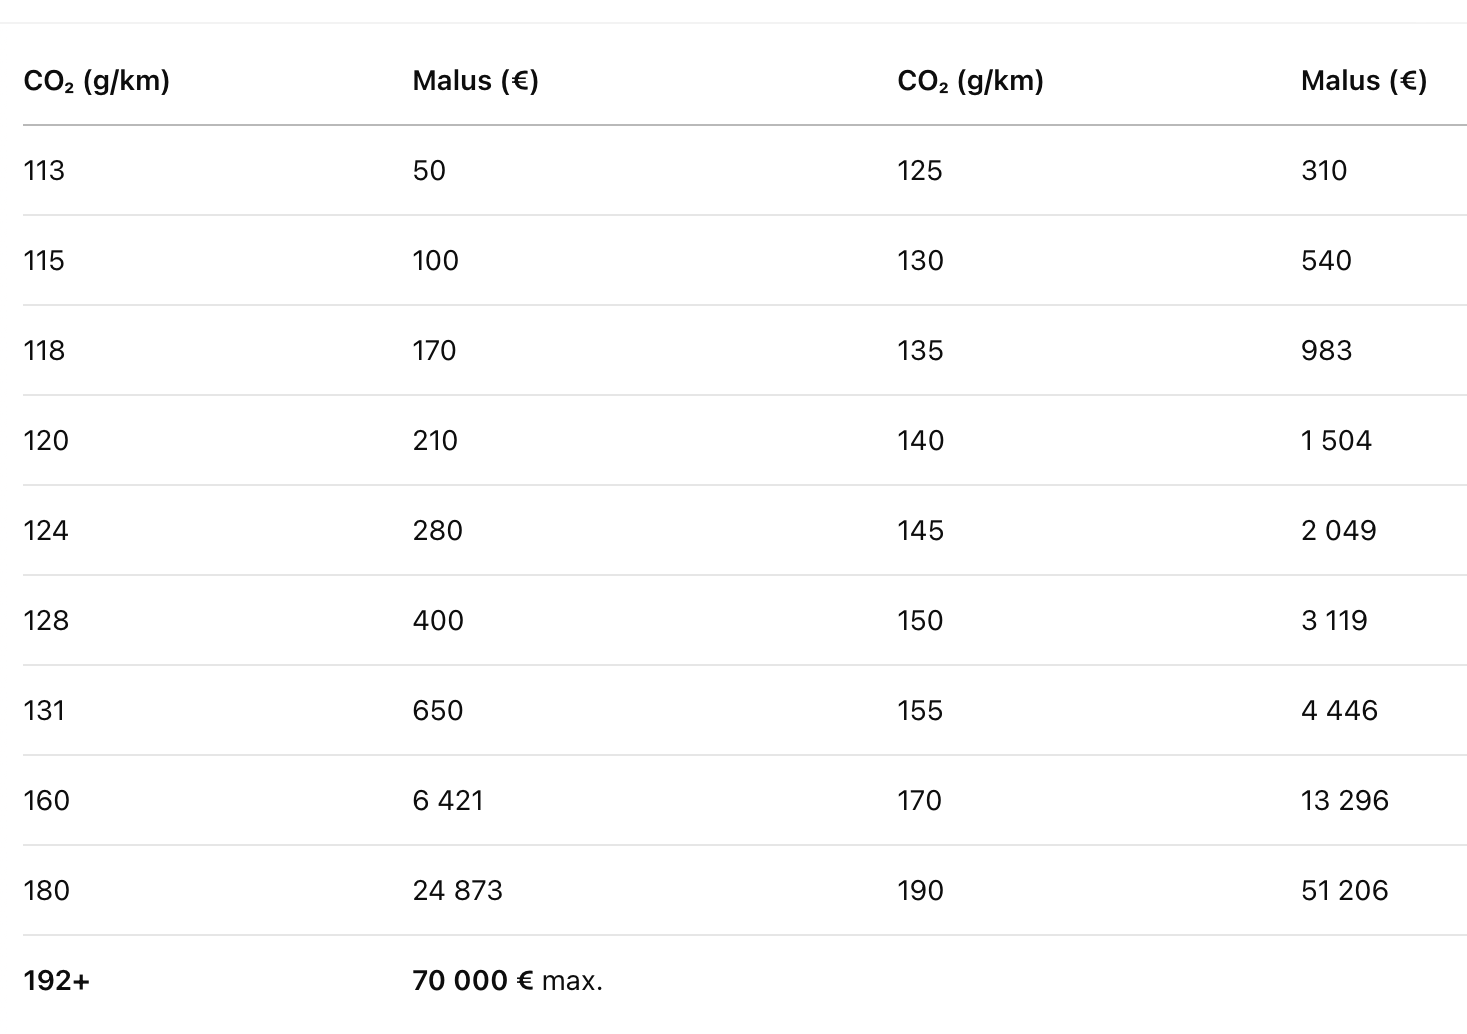Screen dimensions: 1467x1034
Task: Select the bold 192+ row label
Action: (x=56, y=981)
